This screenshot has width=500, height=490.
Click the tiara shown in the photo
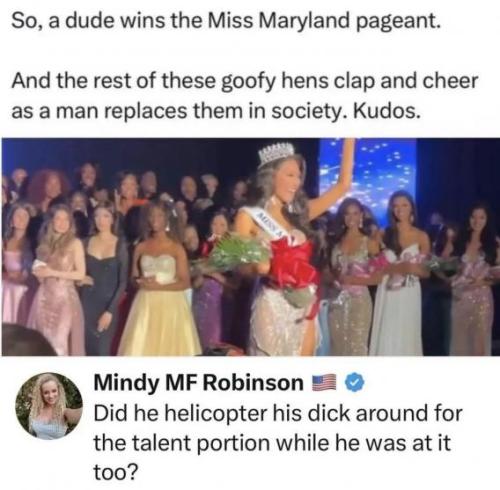[x=275, y=154]
